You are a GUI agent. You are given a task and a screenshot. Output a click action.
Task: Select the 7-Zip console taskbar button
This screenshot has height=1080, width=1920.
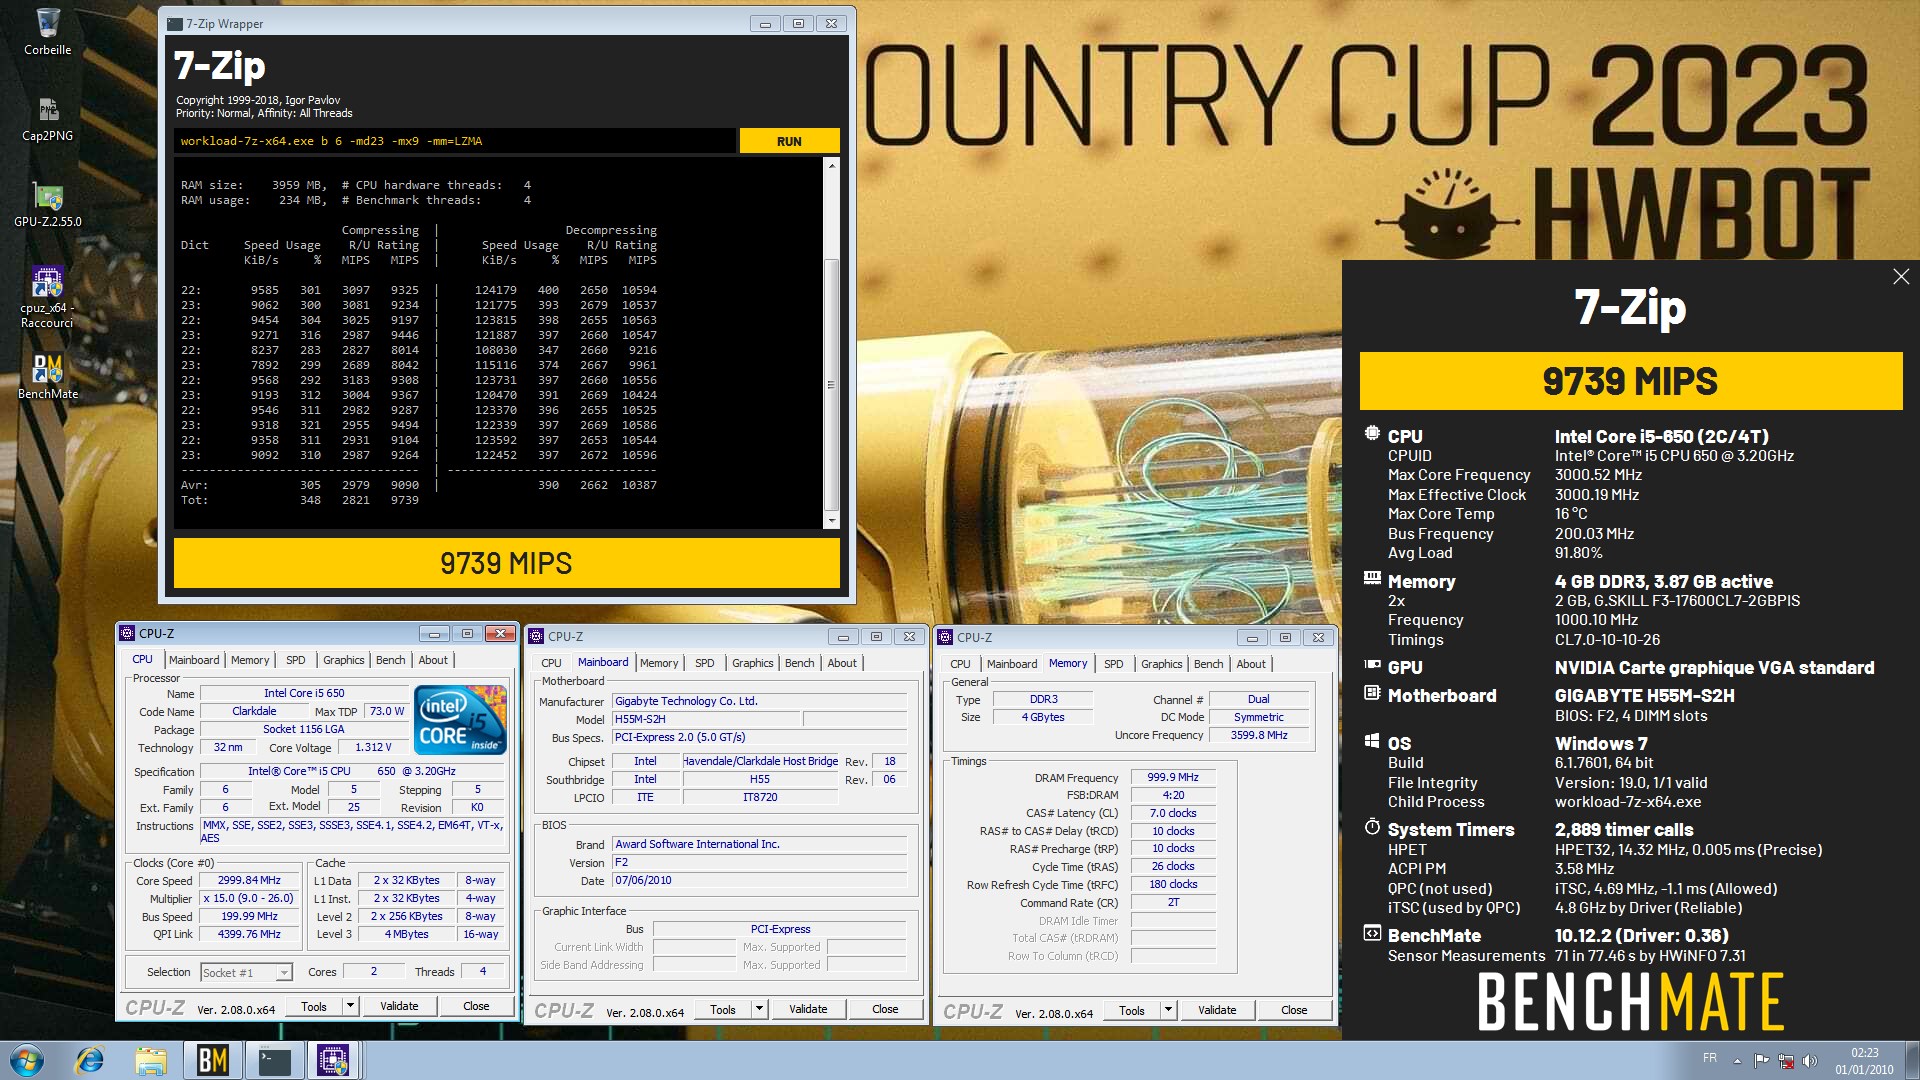273,1060
